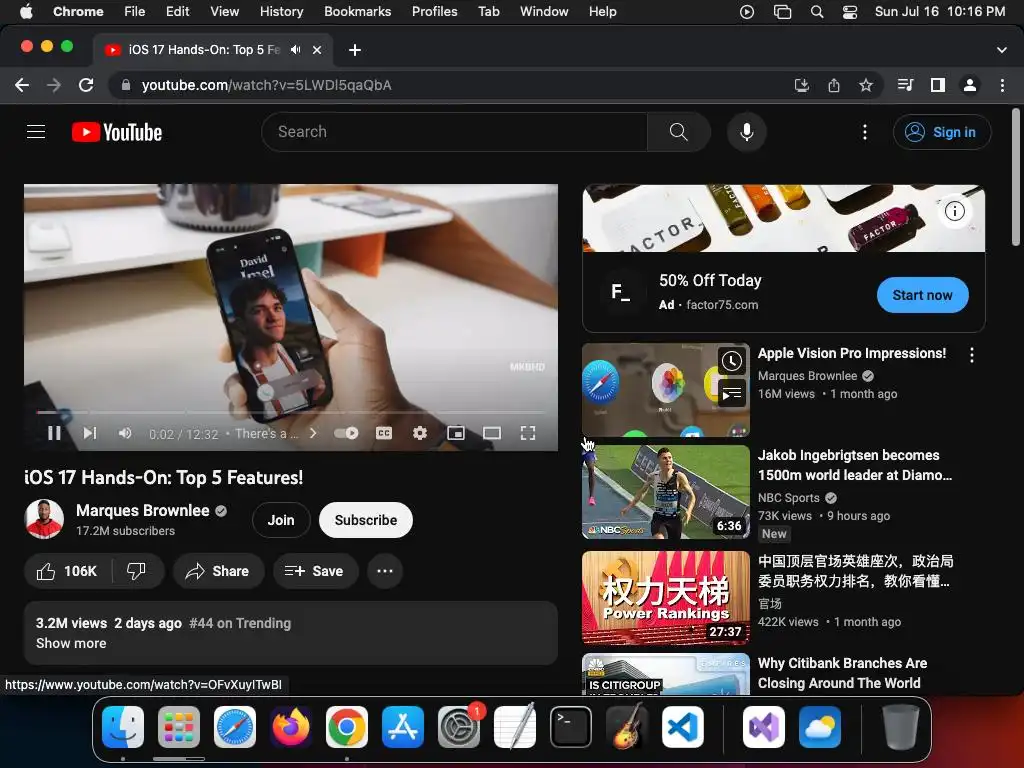Skip to next video in player
1024x768 pixels.
pyautogui.click(x=90, y=433)
